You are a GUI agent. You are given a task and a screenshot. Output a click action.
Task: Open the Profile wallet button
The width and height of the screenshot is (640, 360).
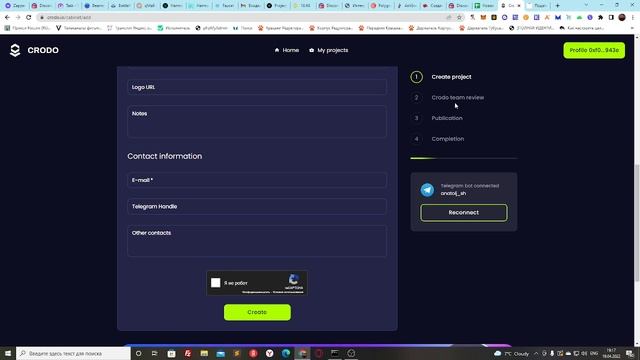[x=594, y=50]
